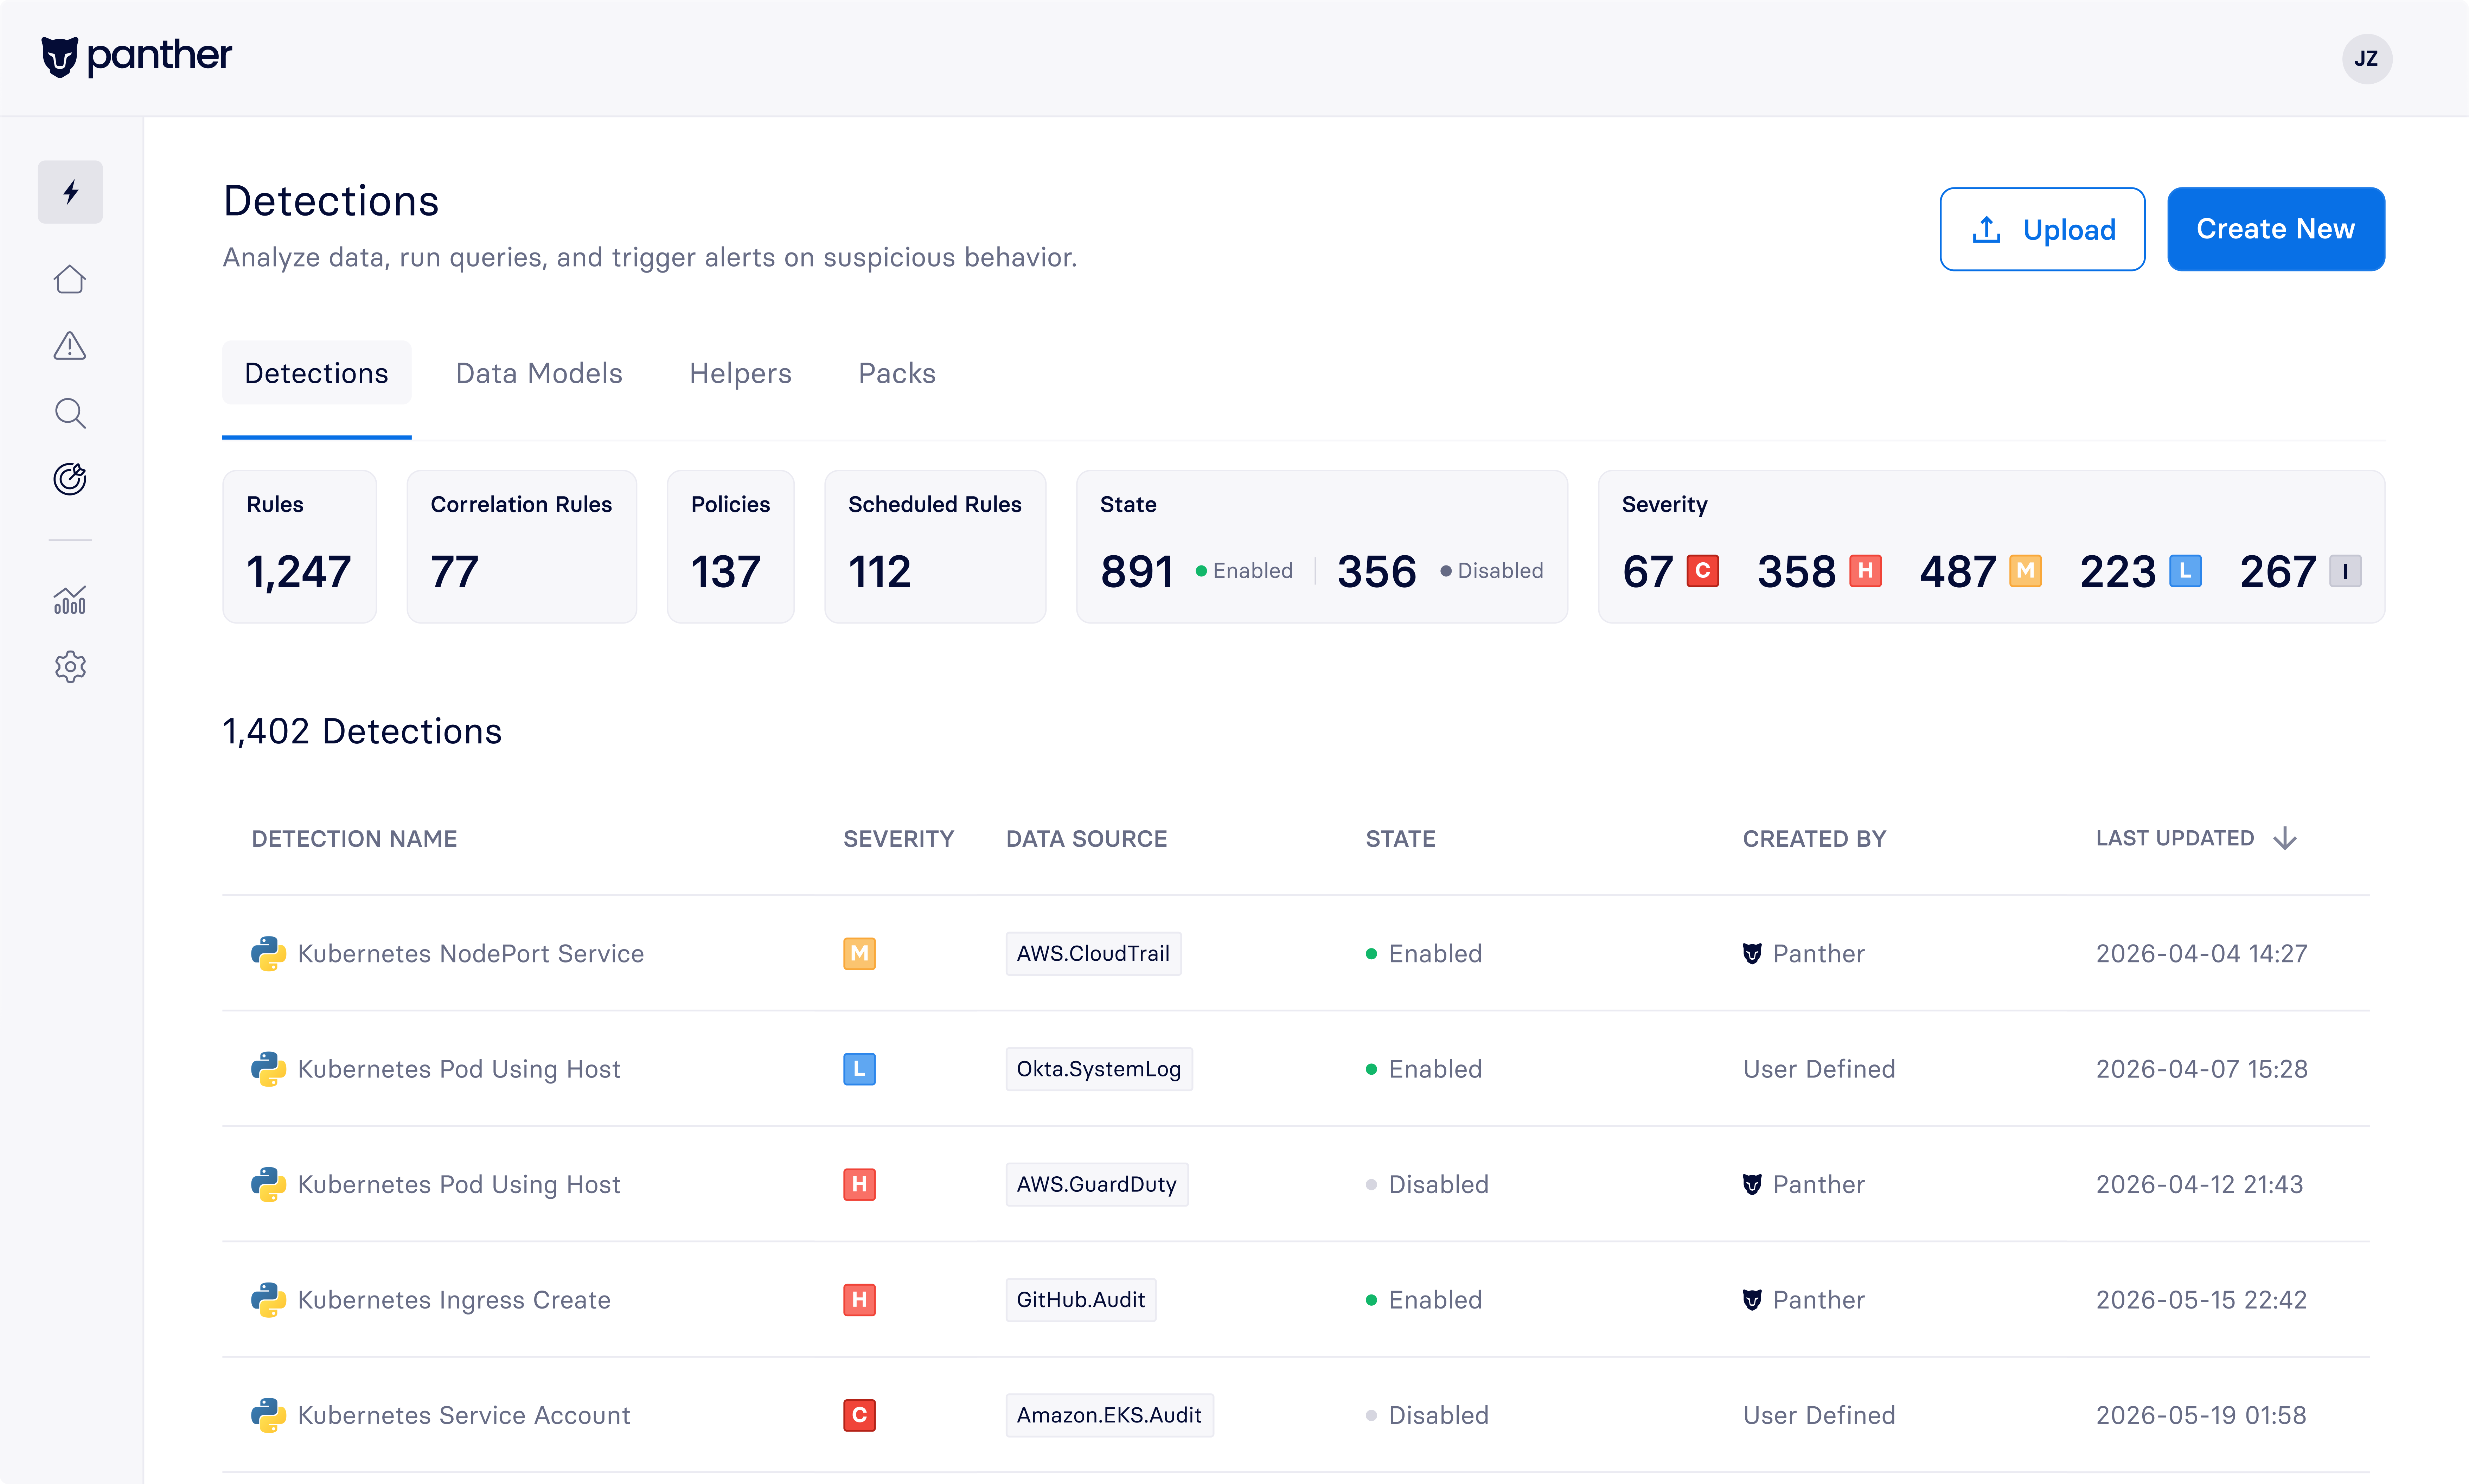Sort by Last Updated arrow
This screenshot has width=2469, height=1484.
tap(2285, 838)
